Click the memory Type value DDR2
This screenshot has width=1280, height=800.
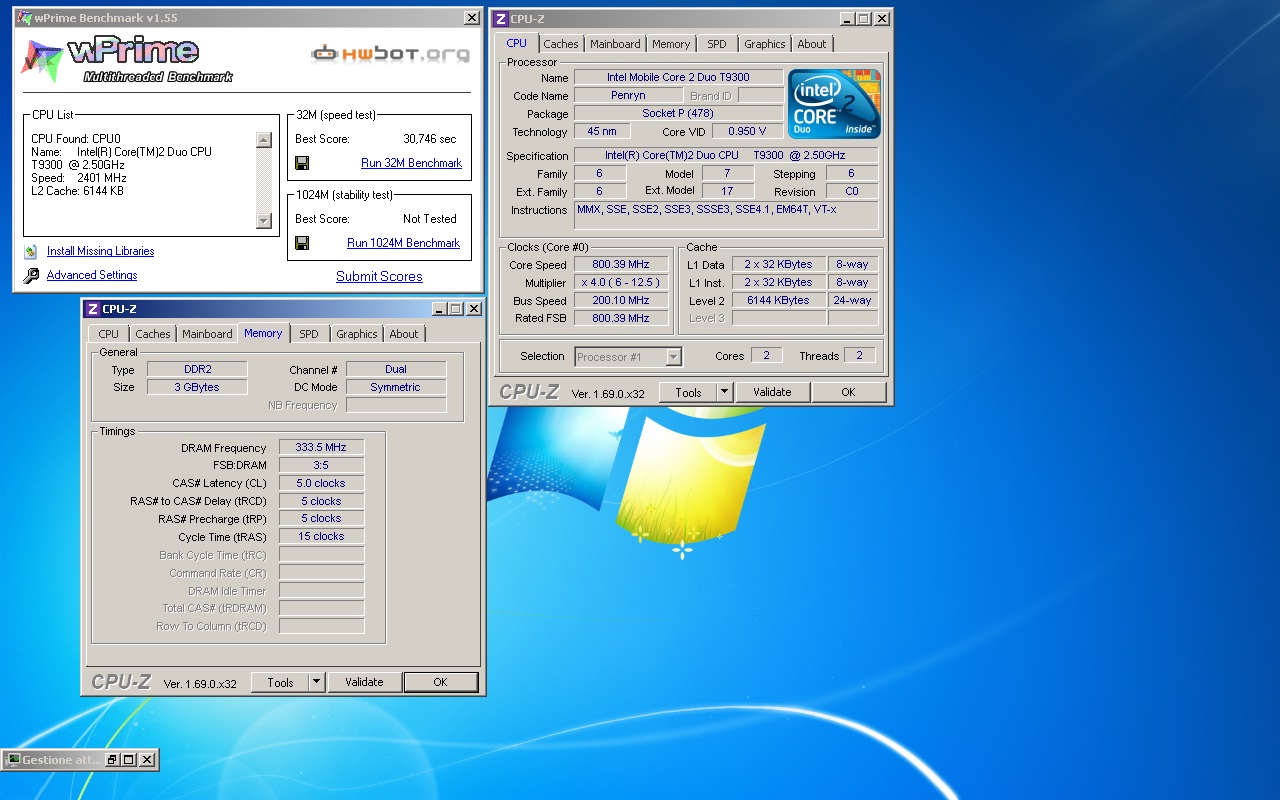click(x=197, y=370)
